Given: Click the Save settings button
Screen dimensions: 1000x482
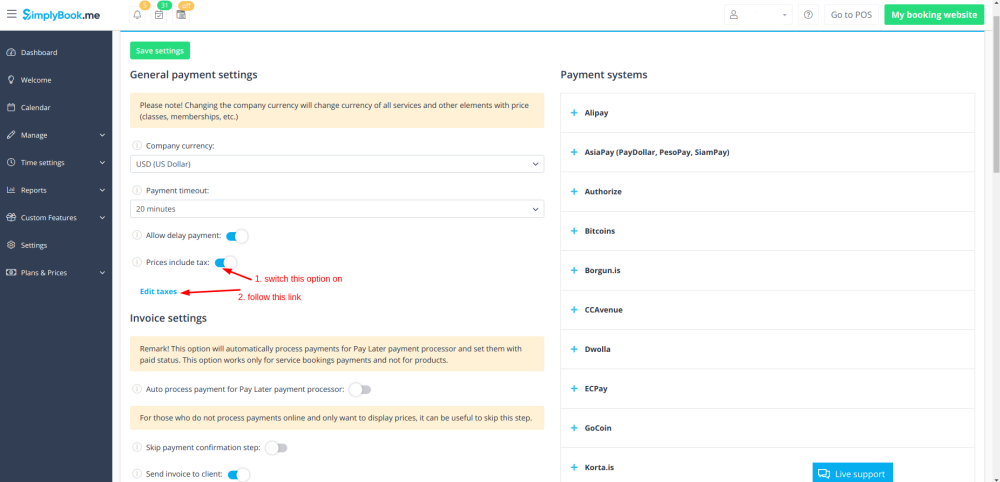Looking at the screenshot, I should coord(159,51).
